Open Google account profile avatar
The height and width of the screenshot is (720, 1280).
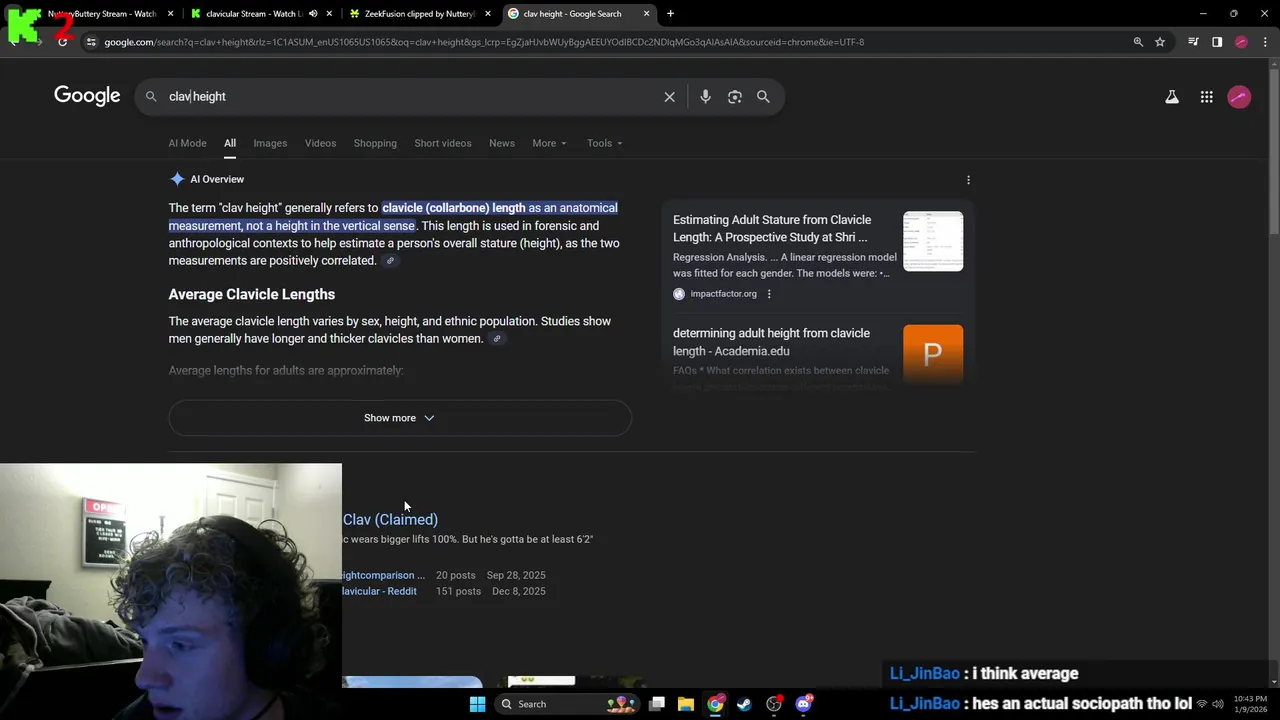1239,97
